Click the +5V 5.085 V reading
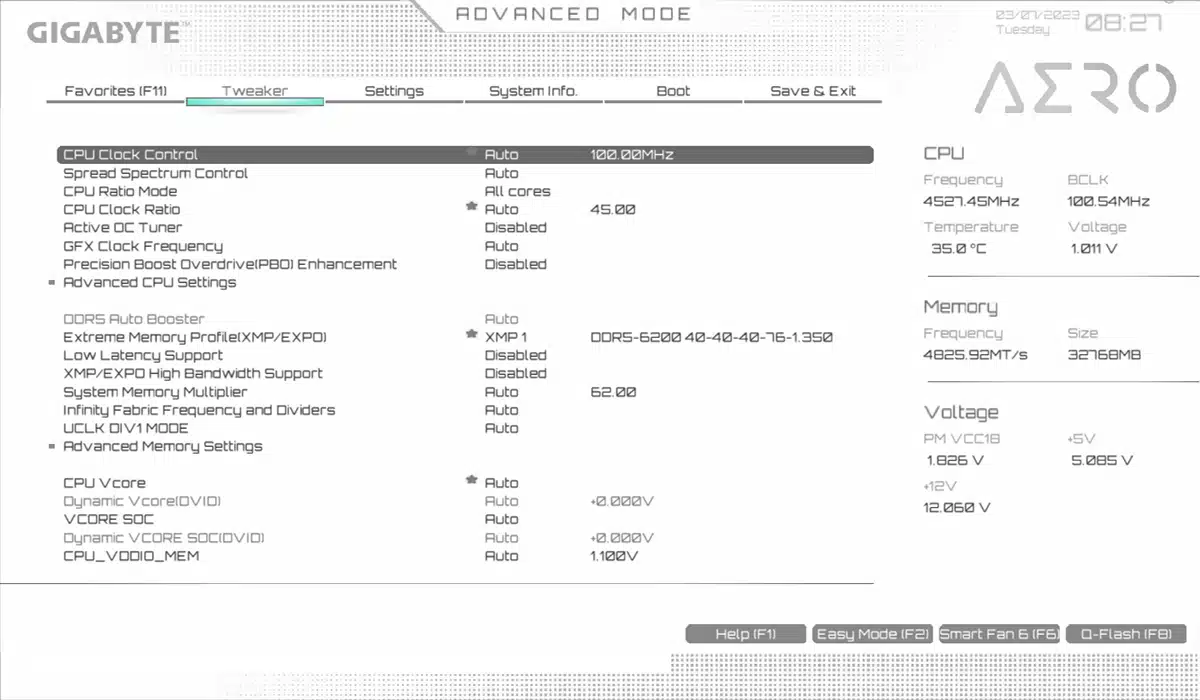1200x700 pixels. coord(1102,460)
